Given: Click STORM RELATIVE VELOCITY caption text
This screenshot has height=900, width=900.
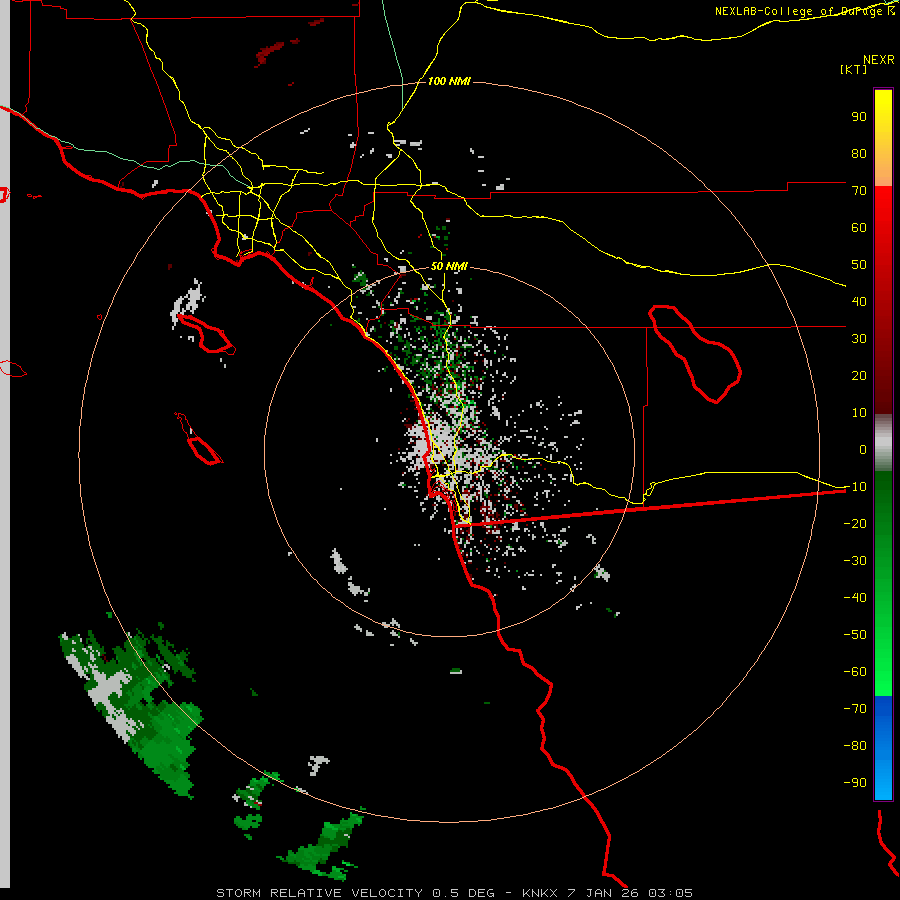Looking at the screenshot, I should tap(320, 893).
